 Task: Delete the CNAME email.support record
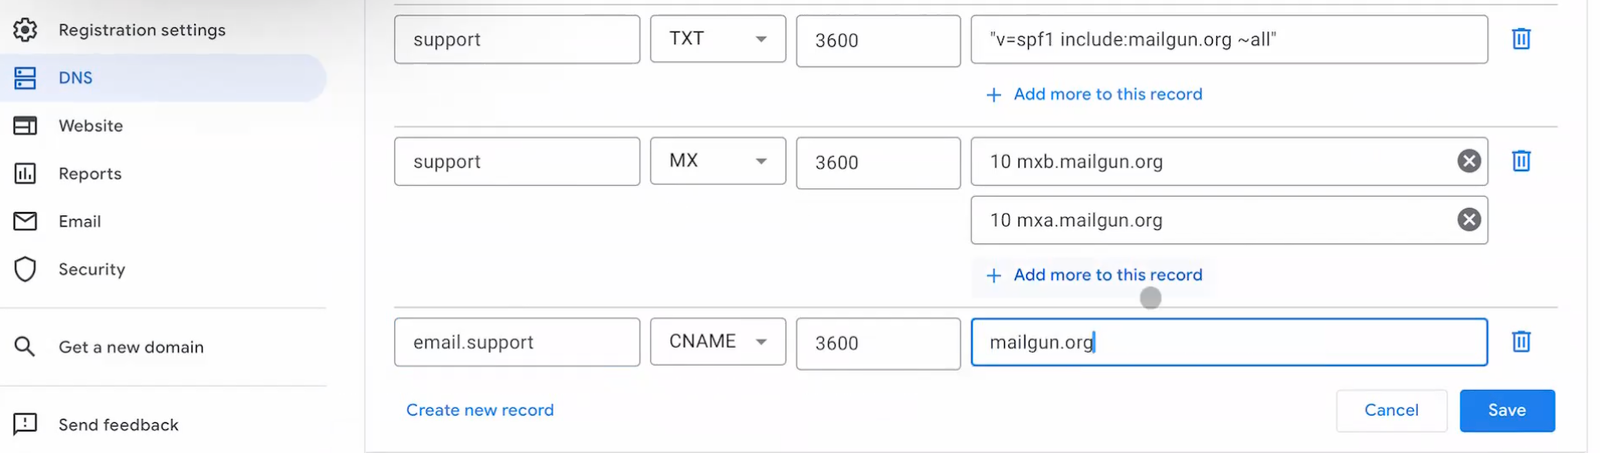tap(1521, 342)
